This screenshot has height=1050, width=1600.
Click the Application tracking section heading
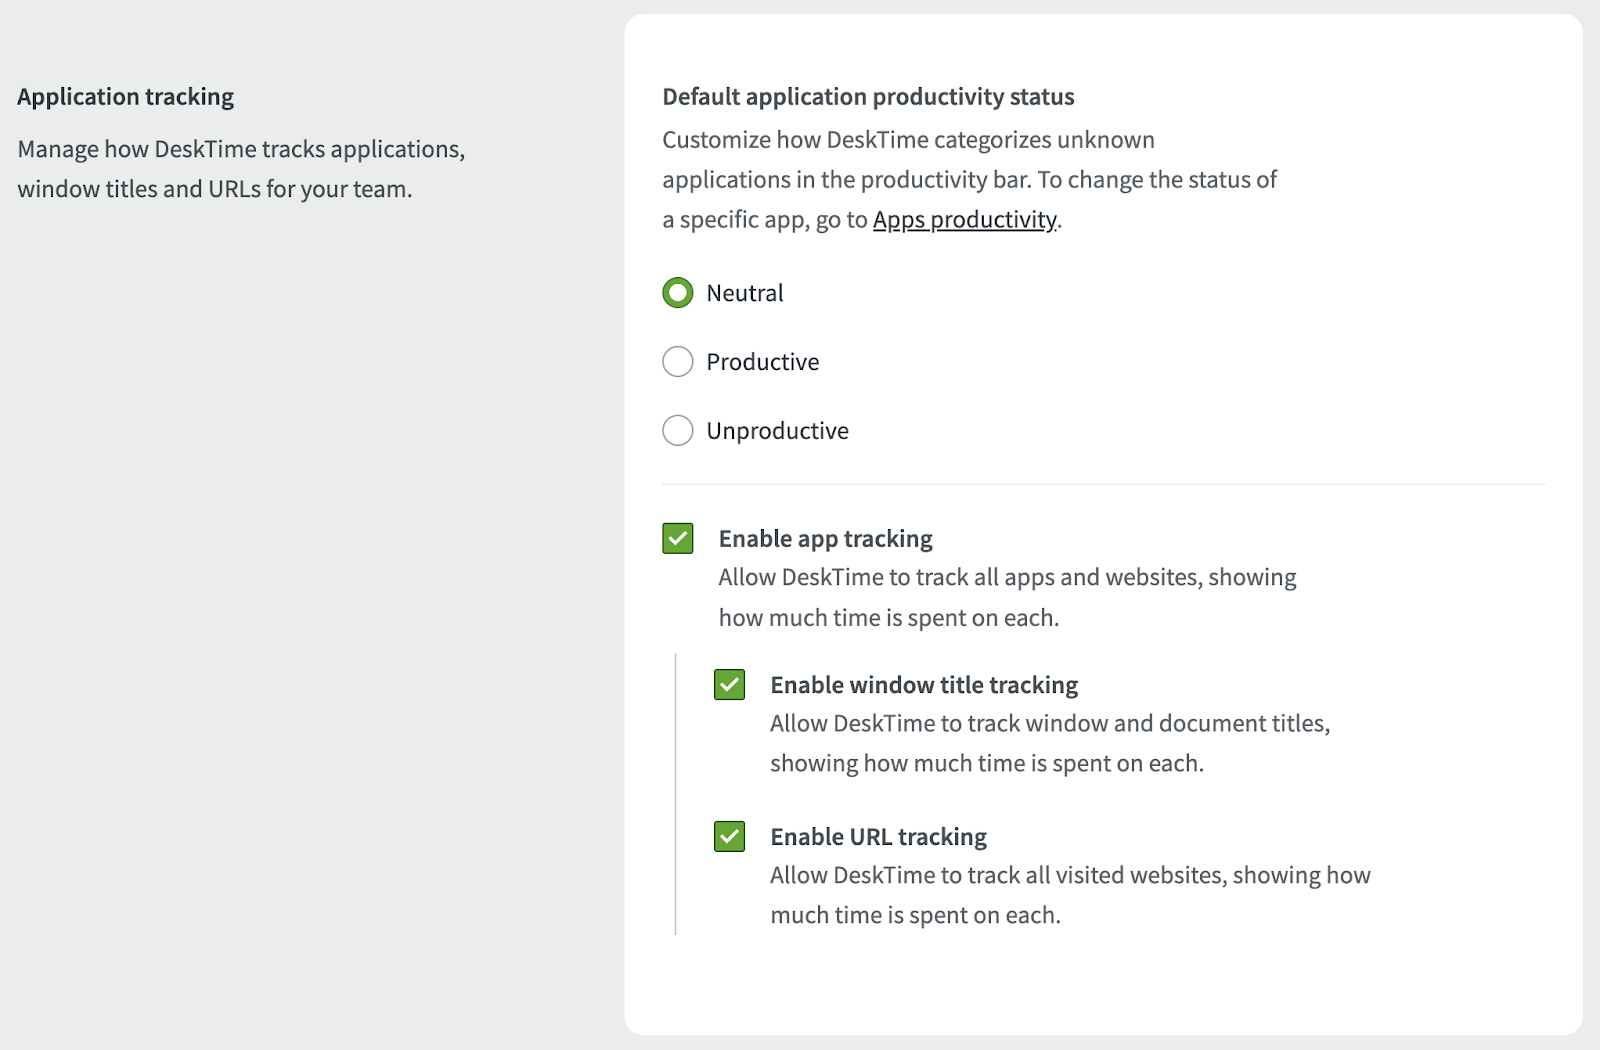click(x=125, y=97)
